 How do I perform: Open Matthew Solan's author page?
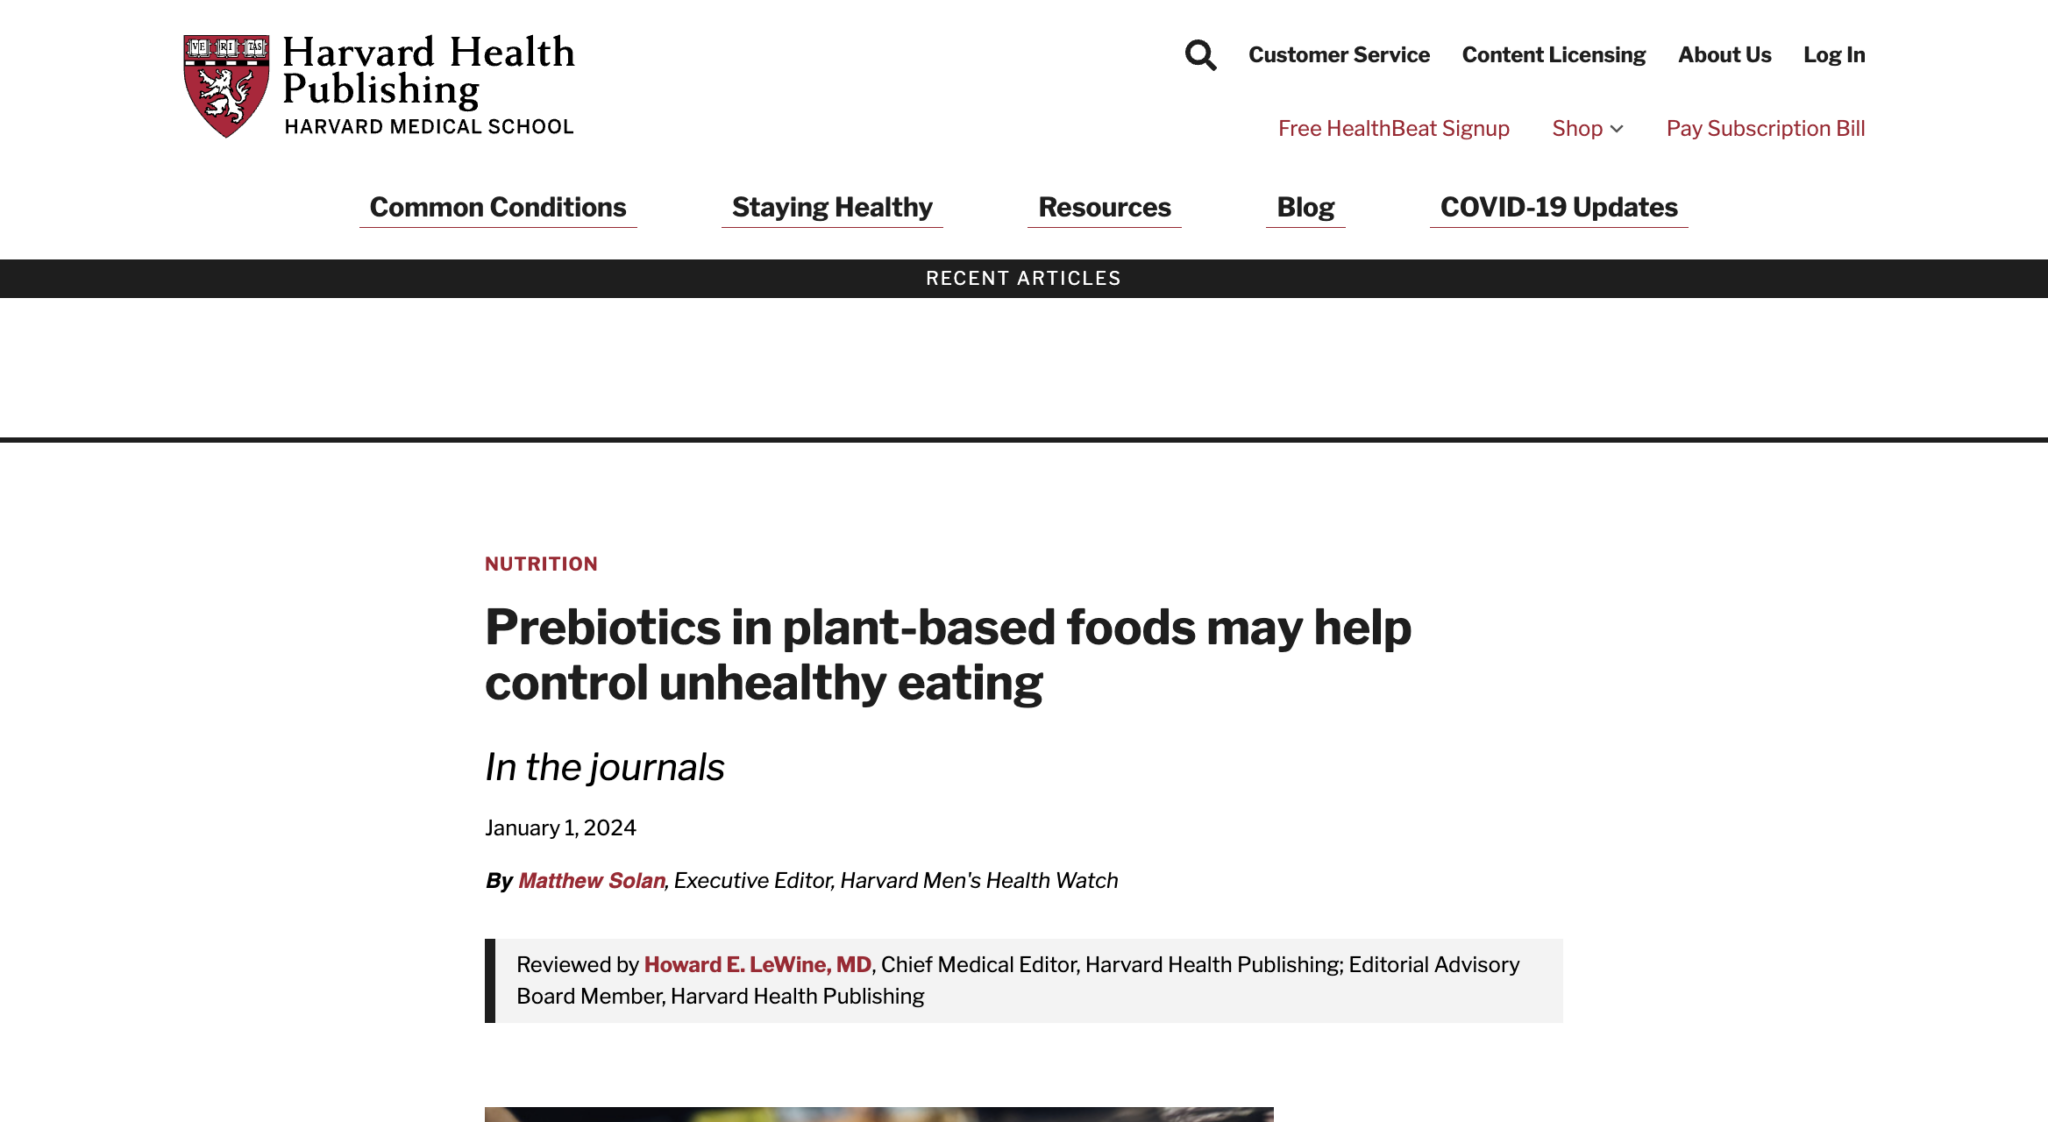click(x=591, y=880)
